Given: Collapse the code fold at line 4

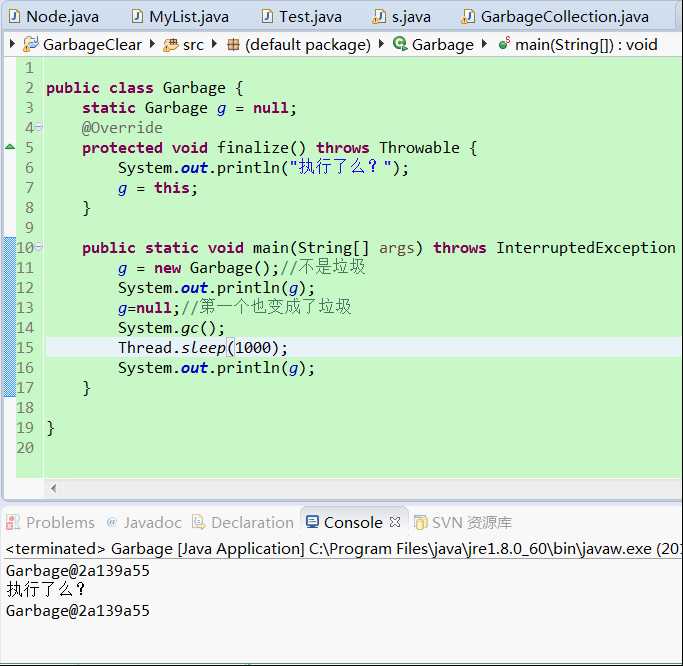Looking at the screenshot, I should click(x=39, y=128).
